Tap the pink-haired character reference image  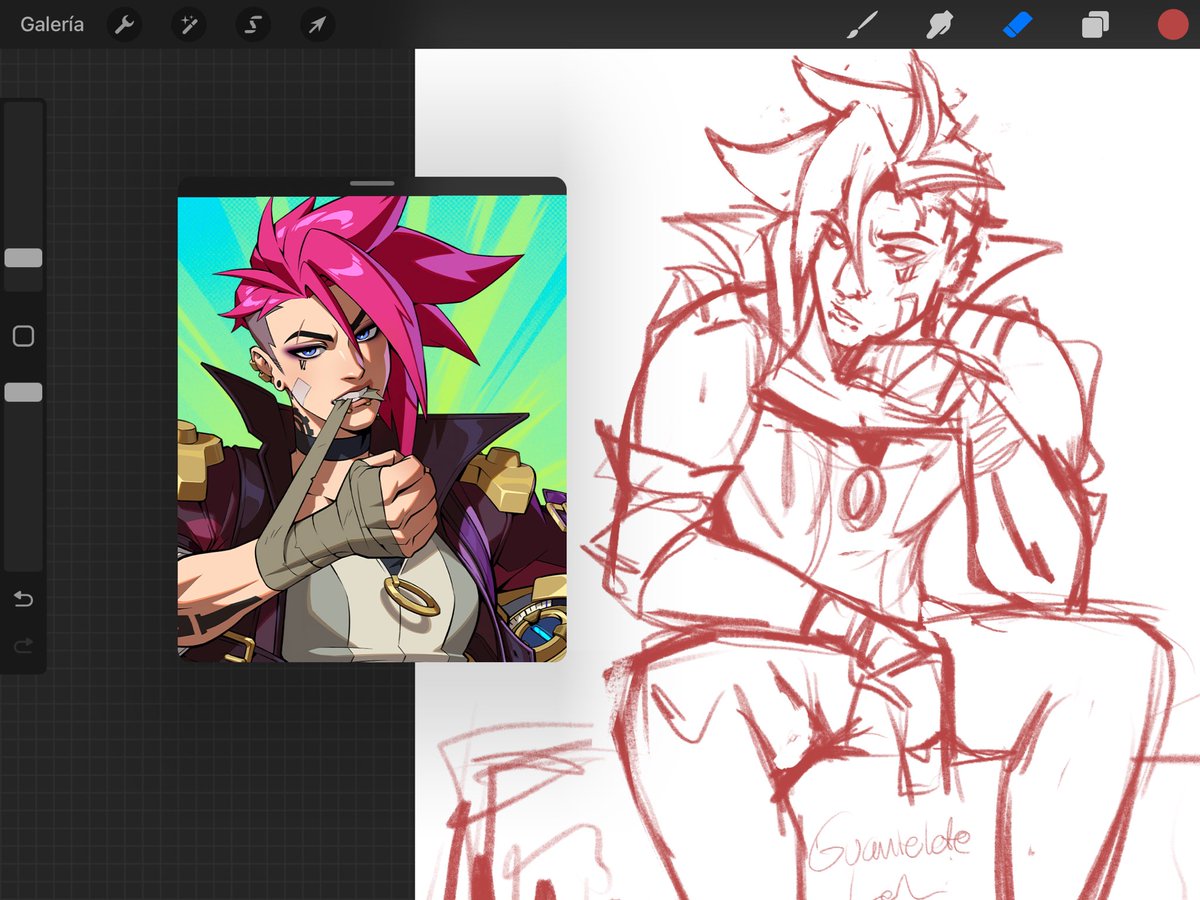click(372, 428)
